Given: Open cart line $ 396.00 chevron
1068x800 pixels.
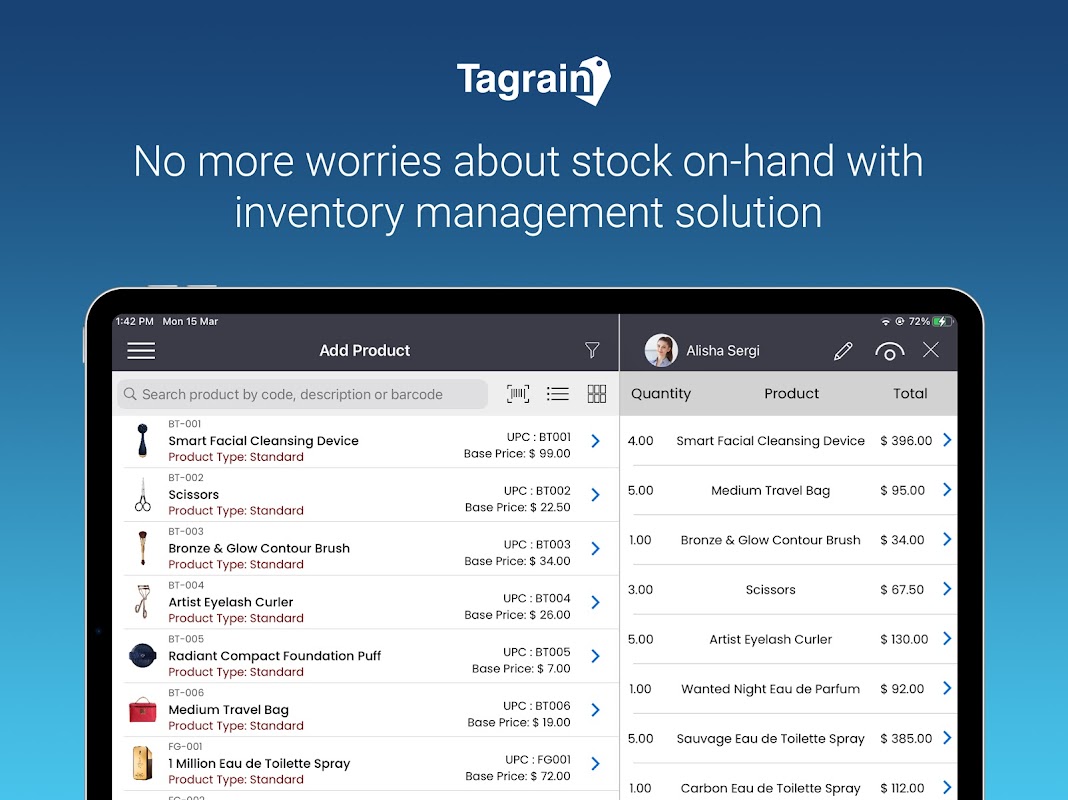Looking at the screenshot, I should coord(947,440).
